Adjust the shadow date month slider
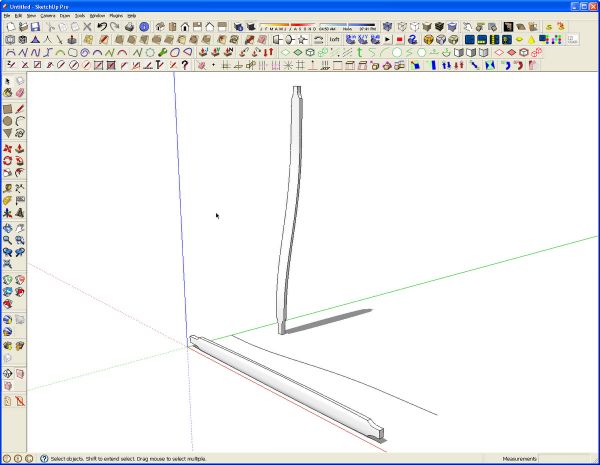The height and width of the screenshot is (465, 600). pos(288,26)
